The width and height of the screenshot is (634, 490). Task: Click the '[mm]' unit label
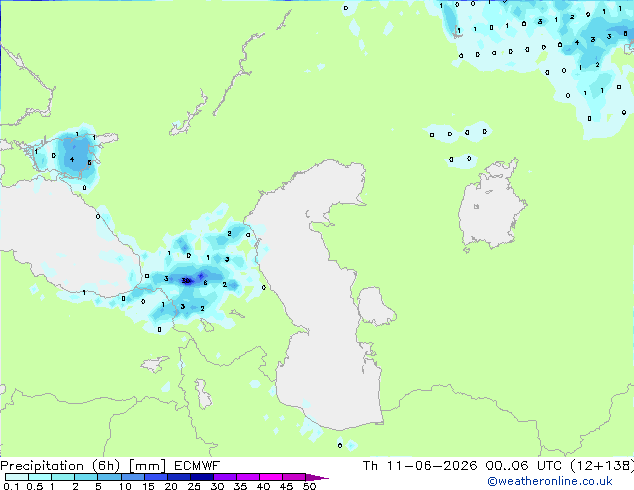coord(147,466)
